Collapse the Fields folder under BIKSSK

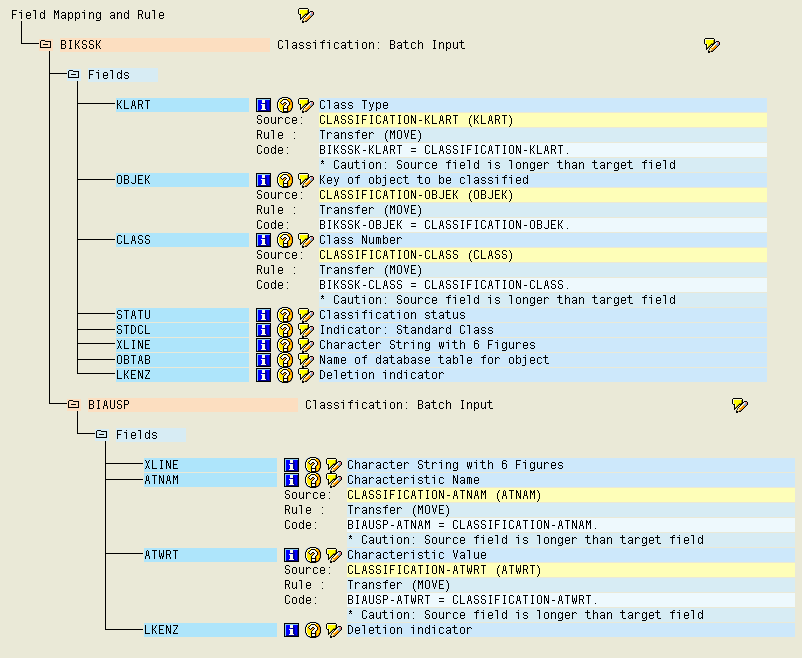click(x=72, y=74)
